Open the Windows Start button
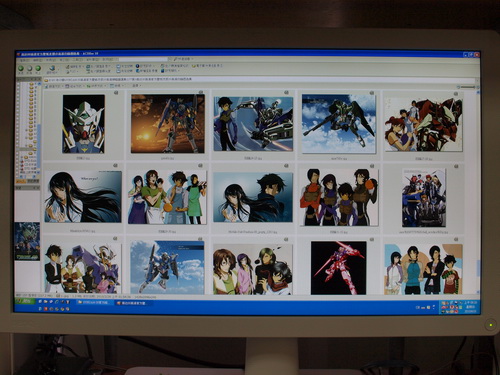This screenshot has height=375, width=500. (x=25, y=302)
